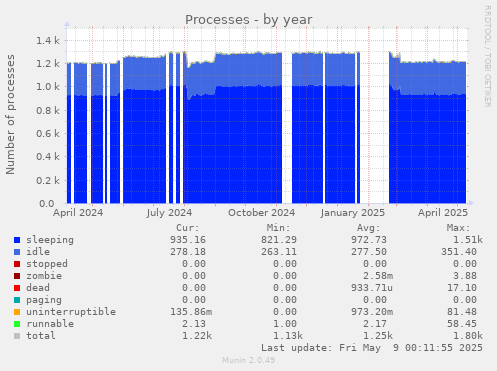The height and width of the screenshot is (371, 497).
Task: Click the 'April 2024' x-axis label
Action: pyautogui.click(x=78, y=213)
